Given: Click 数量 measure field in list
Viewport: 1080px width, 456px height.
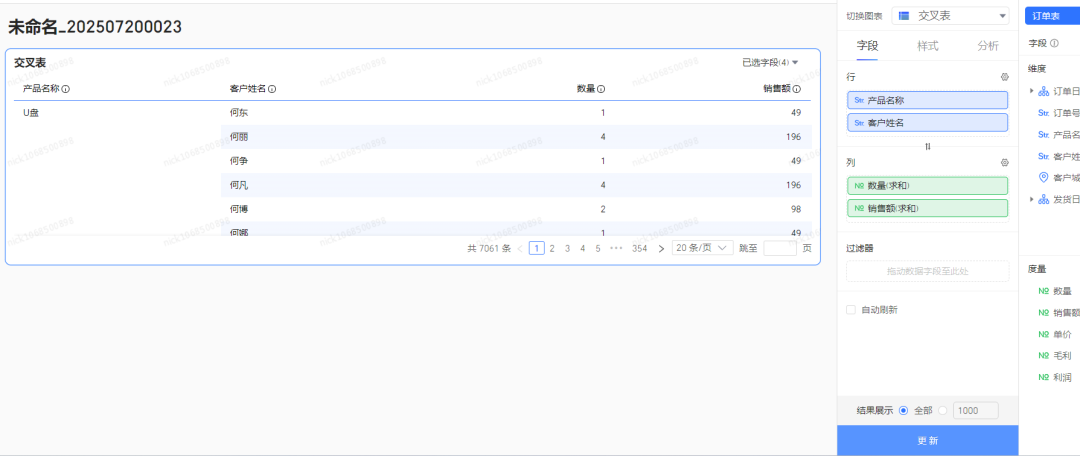Looking at the screenshot, I should tap(1055, 291).
